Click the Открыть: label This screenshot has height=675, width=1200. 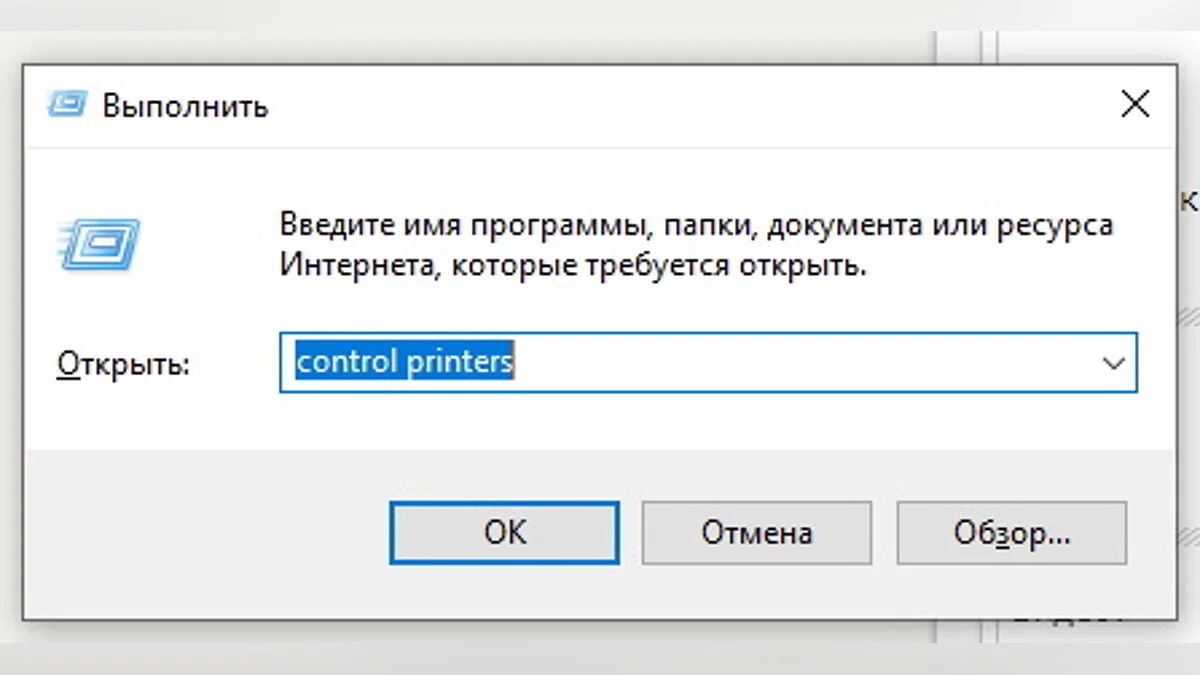123,364
